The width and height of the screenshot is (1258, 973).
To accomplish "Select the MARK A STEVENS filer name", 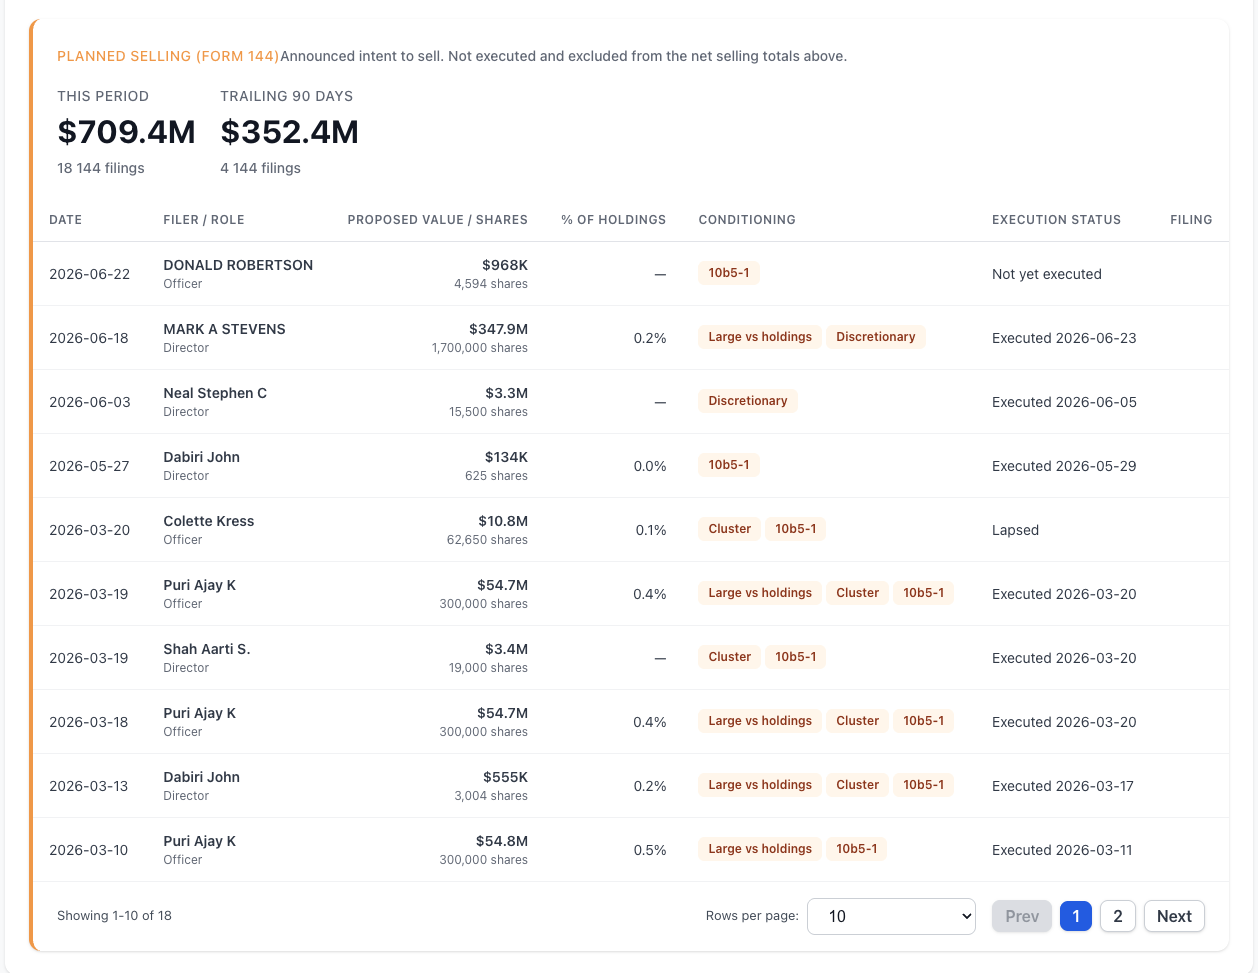I will (x=224, y=329).
